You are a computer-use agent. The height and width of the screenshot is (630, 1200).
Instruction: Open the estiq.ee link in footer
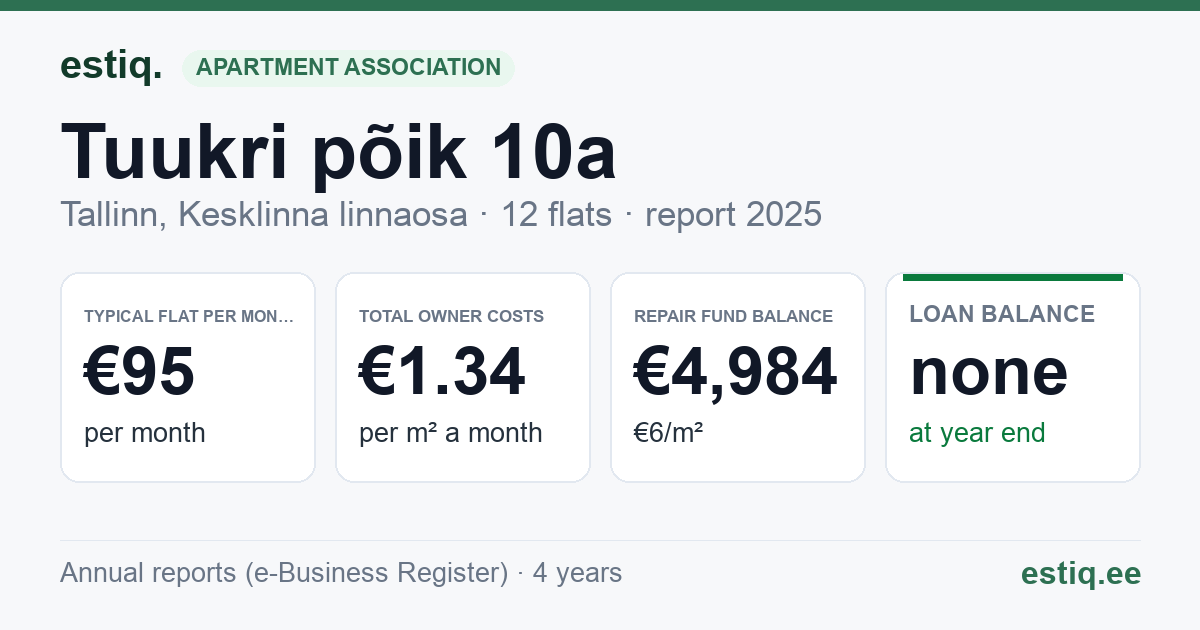point(1080,573)
